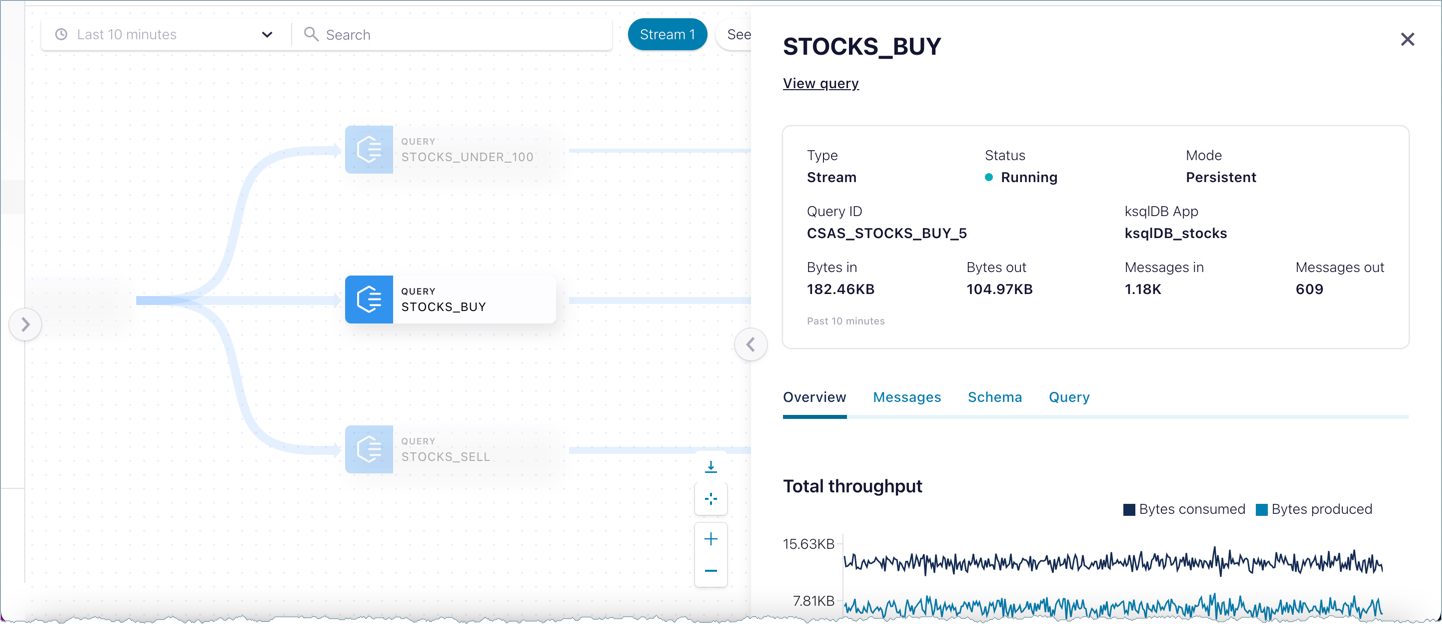This screenshot has height=624, width=1442.
Task: Click the Bytes consumed legend swatch
Action: 1129,510
